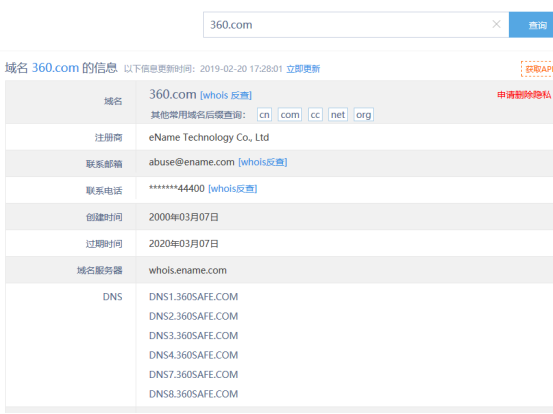The width and height of the screenshot is (553, 414).
Task: Click the masked phone number ending 44400
Action: pyautogui.click(x=177, y=189)
